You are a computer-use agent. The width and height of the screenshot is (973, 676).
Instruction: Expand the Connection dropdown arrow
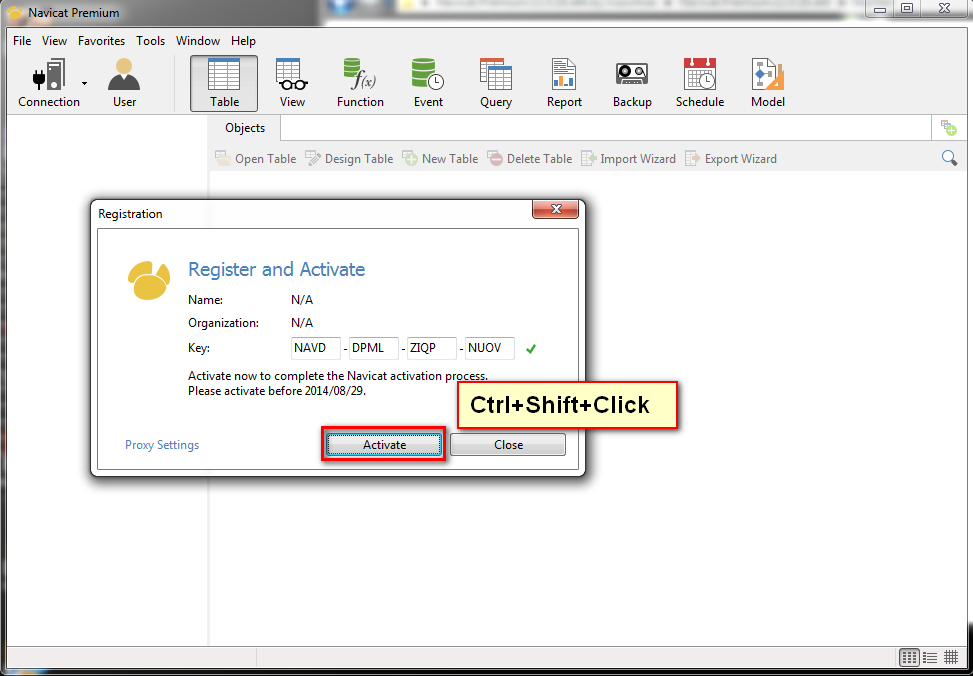click(x=84, y=83)
